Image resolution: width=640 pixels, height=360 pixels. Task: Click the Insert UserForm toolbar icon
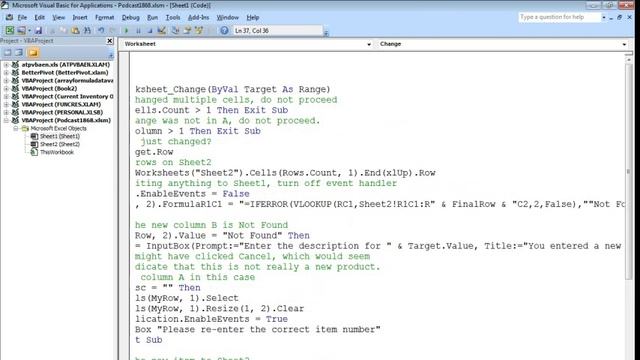click(21, 30)
